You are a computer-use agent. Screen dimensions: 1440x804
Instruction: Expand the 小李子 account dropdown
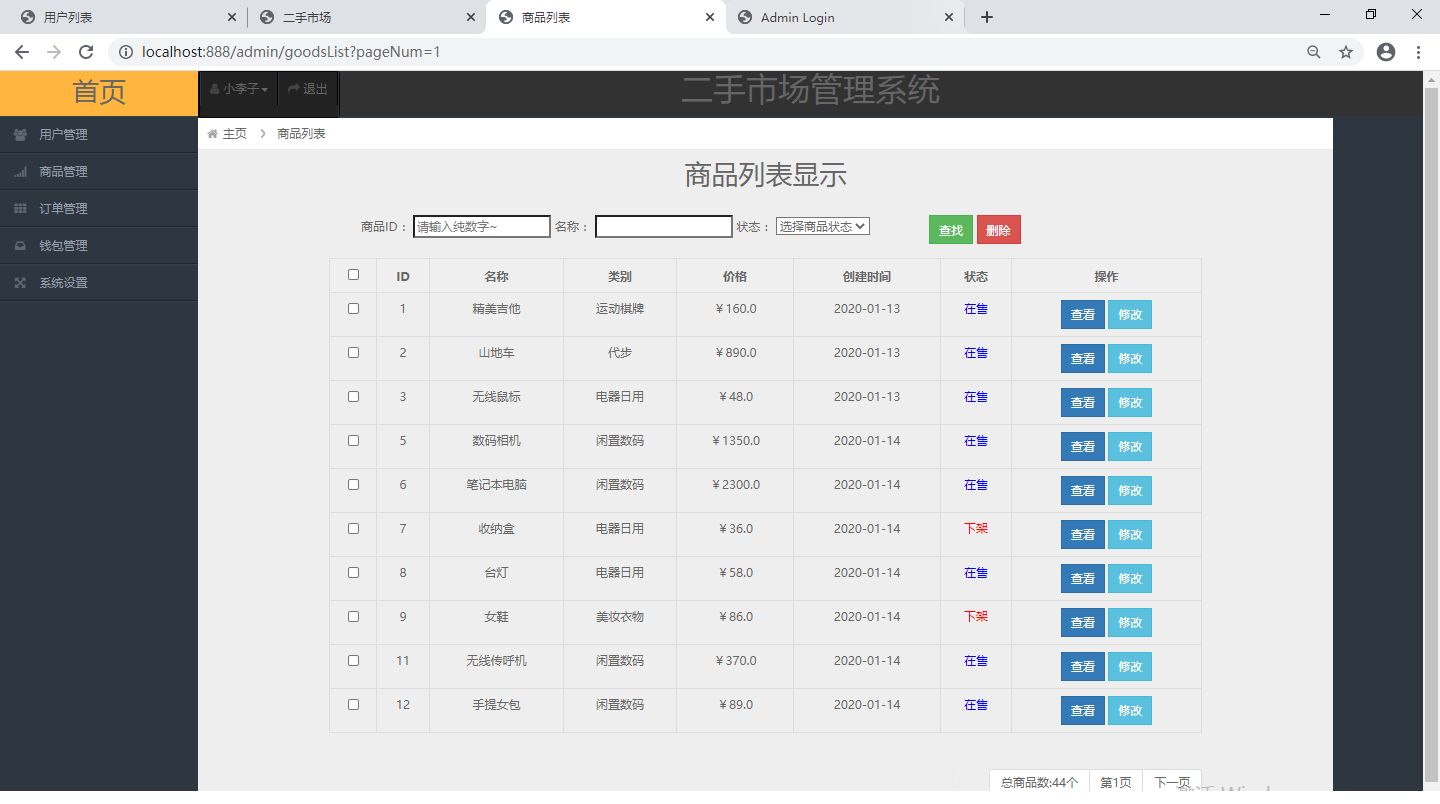(x=238, y=89)
